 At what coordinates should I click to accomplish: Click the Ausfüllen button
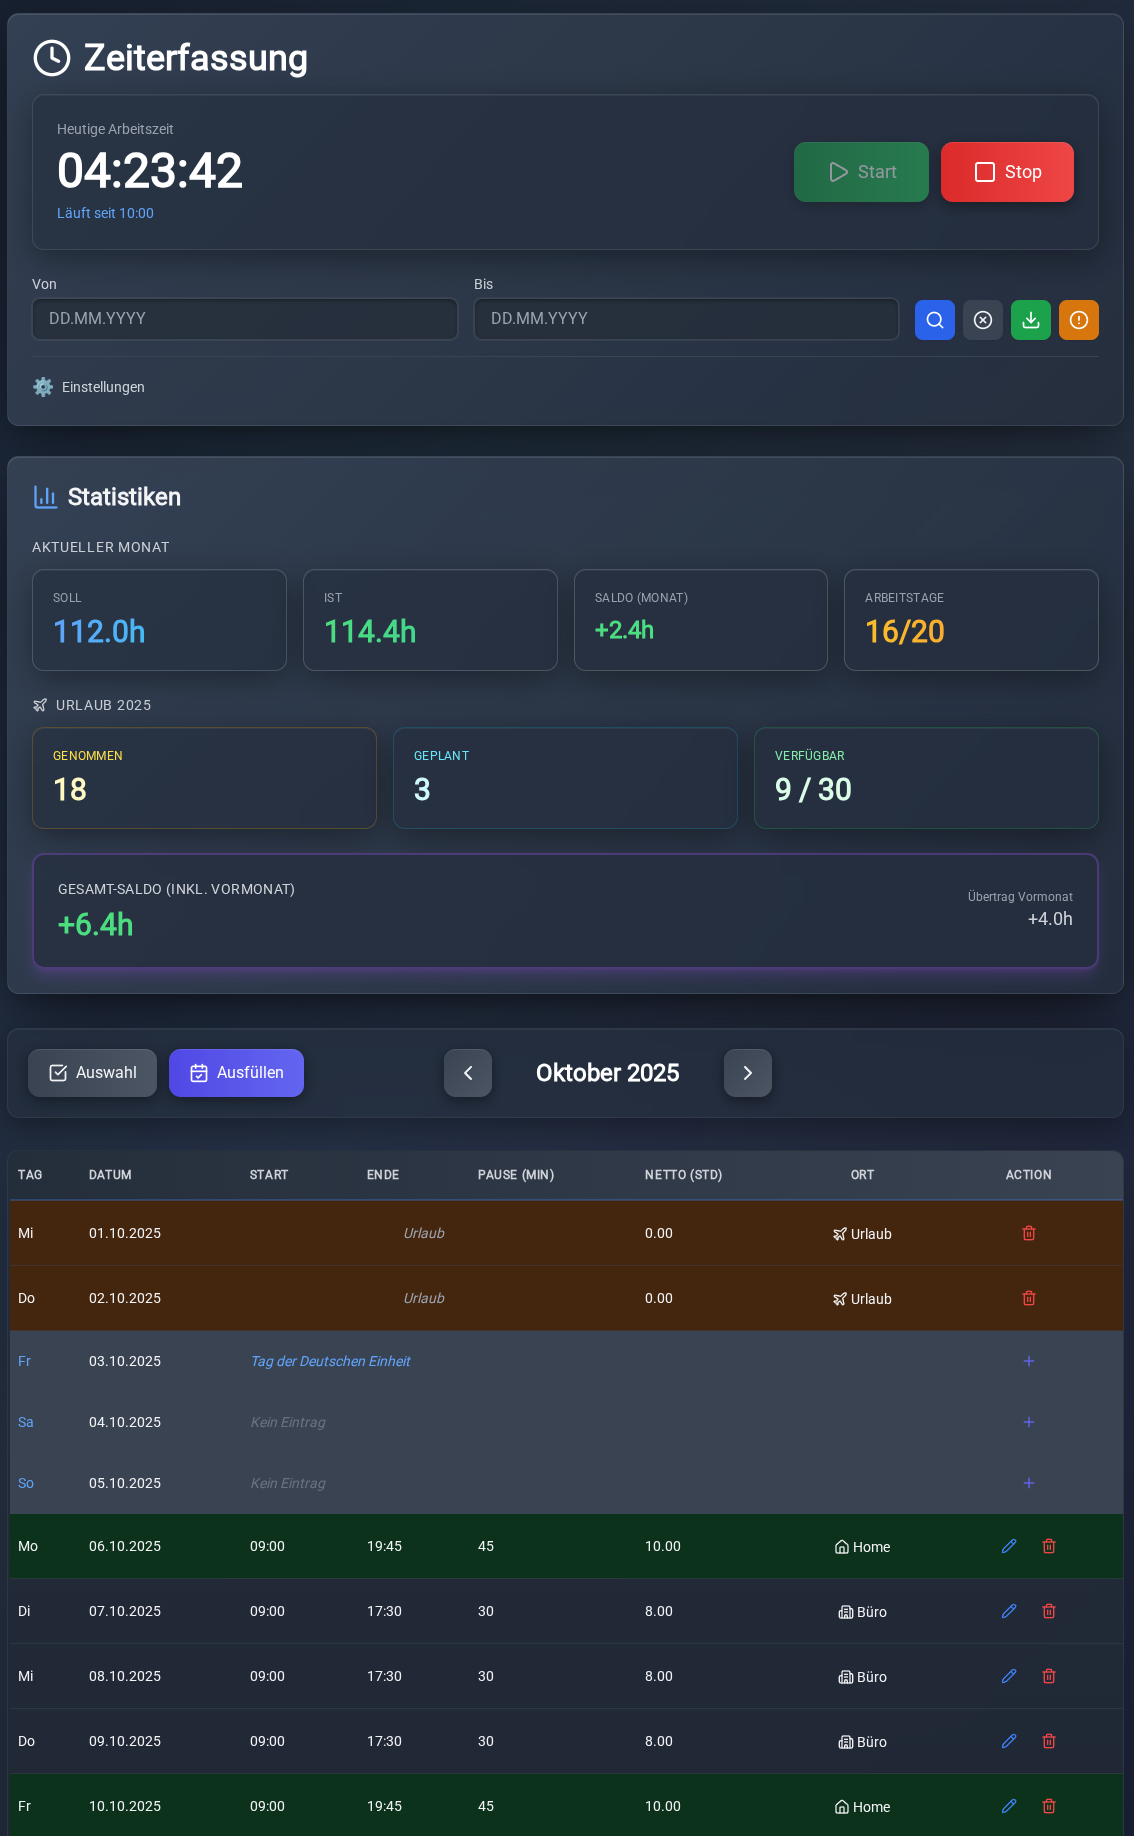(236, 1073)
